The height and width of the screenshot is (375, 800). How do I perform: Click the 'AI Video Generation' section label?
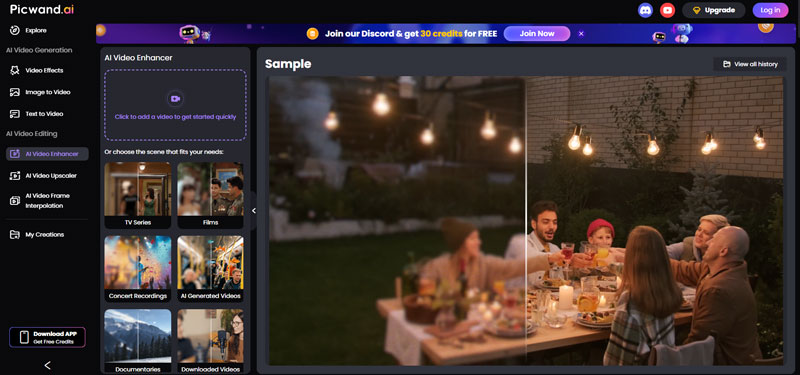(x=39, y=51)
